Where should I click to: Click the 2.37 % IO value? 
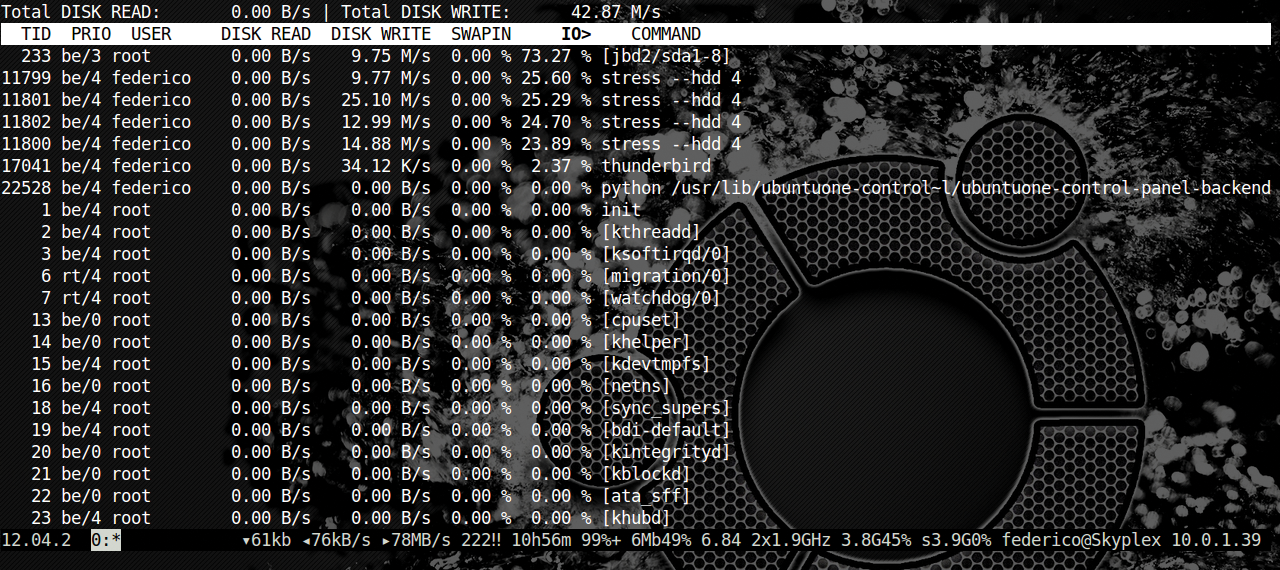[561, 166]
